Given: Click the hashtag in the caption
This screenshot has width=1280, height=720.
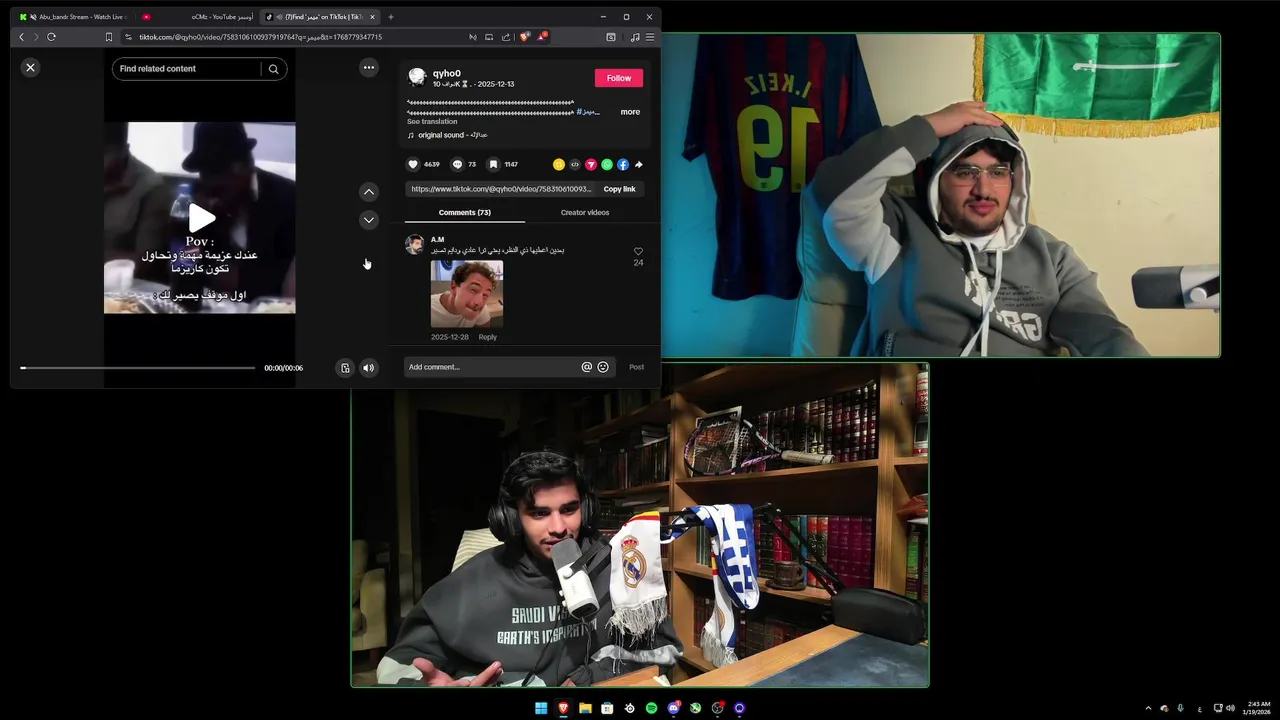Looking at the screenshot, I should (589, 112).
